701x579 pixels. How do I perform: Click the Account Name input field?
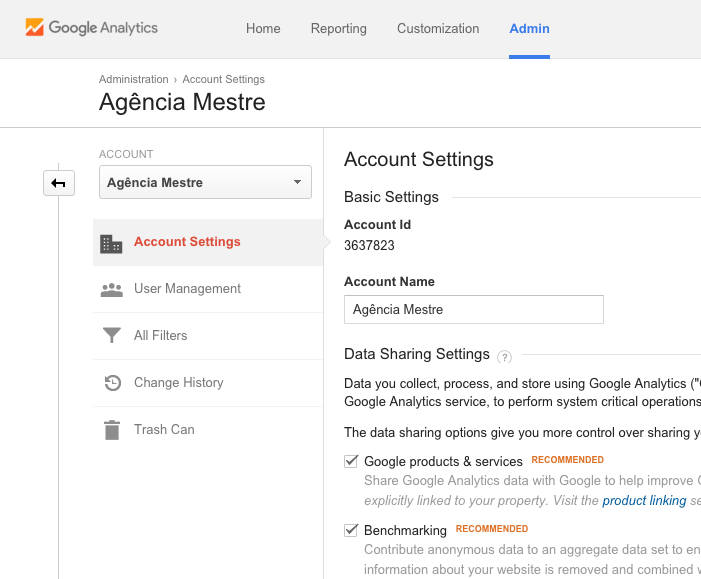pos(473,310)
